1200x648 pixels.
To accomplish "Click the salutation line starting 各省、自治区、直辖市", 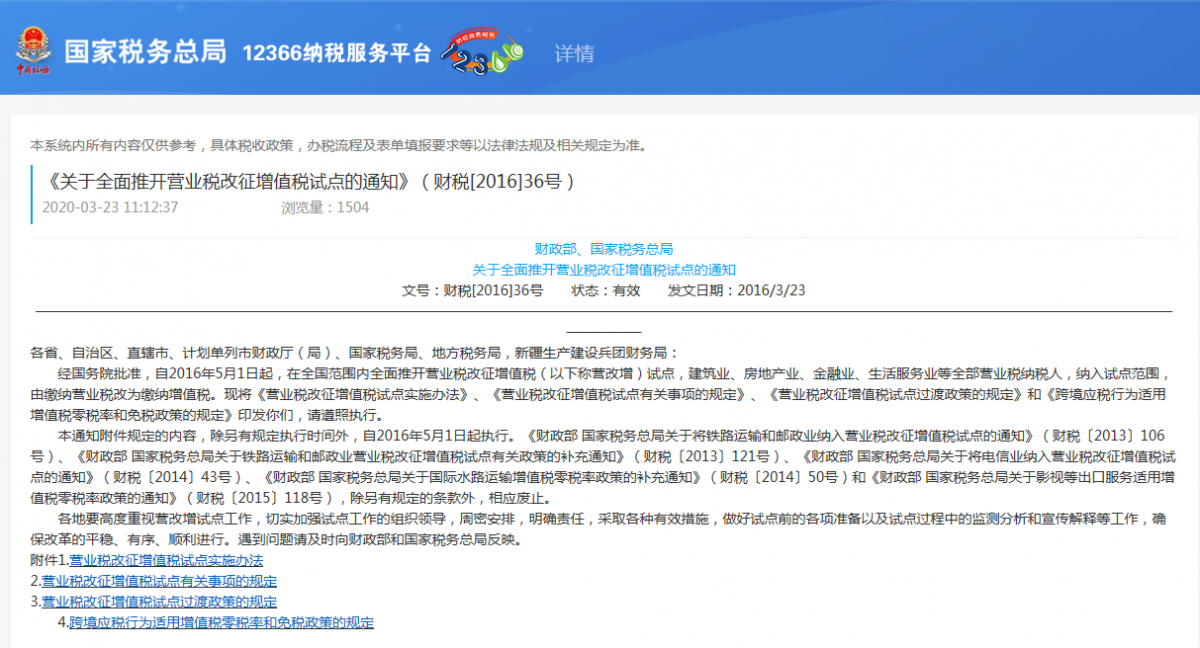I will pos(354,352).
